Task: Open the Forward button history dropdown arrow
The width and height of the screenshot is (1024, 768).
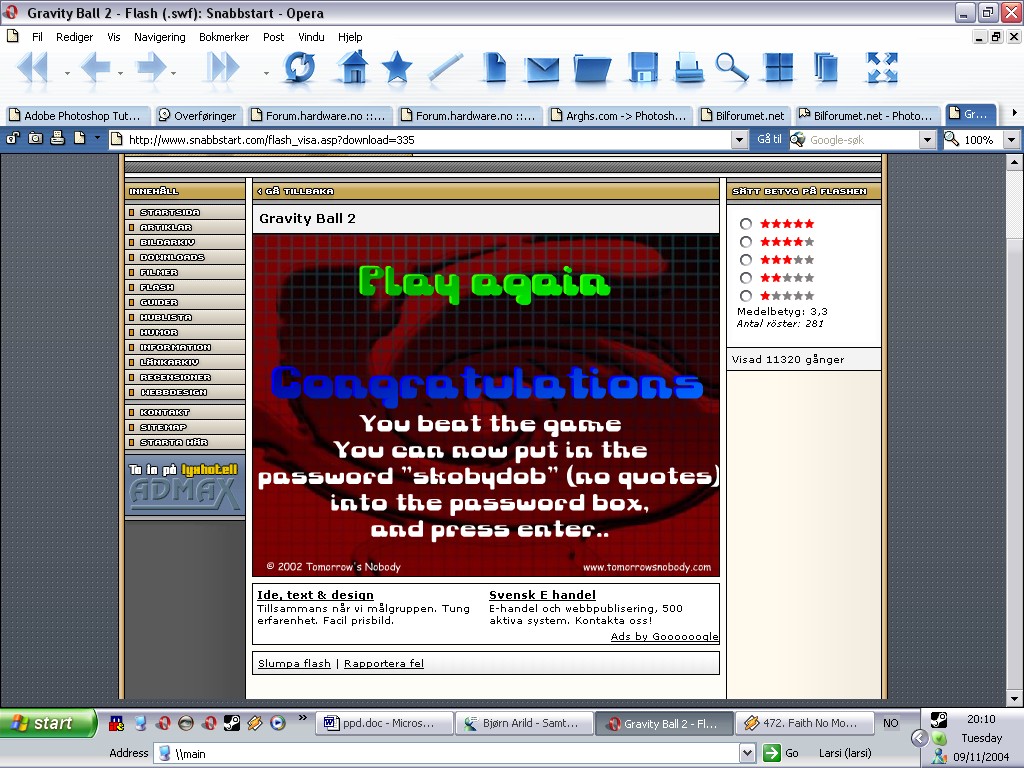Action: pyautogui.click(x=173, y=73)
